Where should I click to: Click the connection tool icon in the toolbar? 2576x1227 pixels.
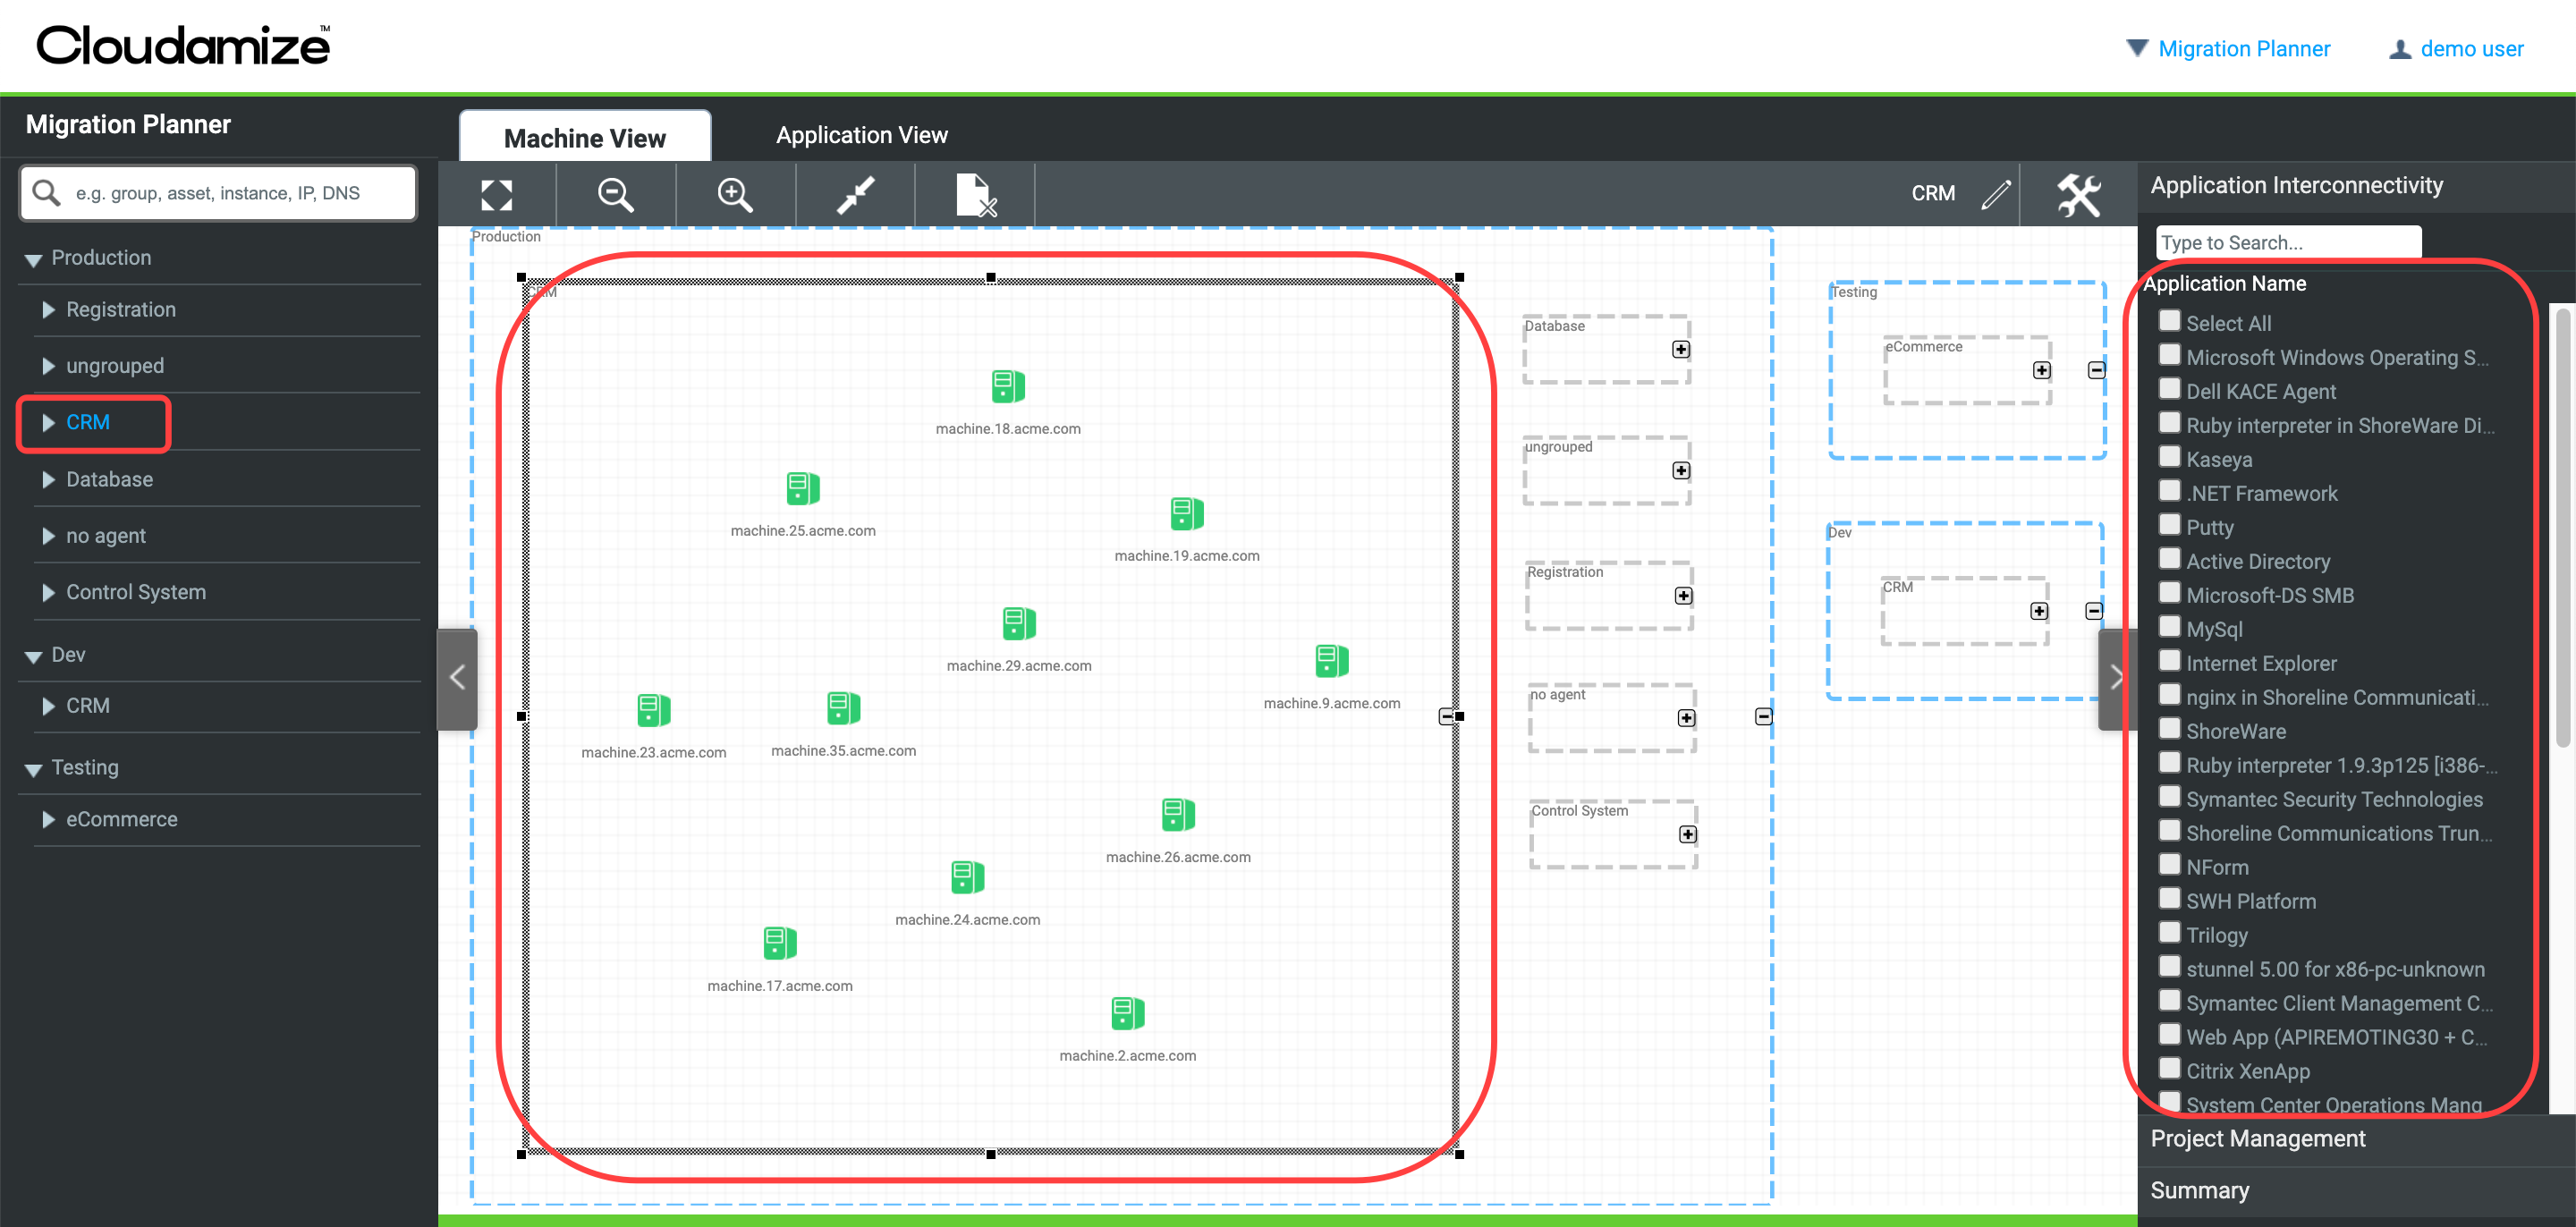click(x=855, y=194)
